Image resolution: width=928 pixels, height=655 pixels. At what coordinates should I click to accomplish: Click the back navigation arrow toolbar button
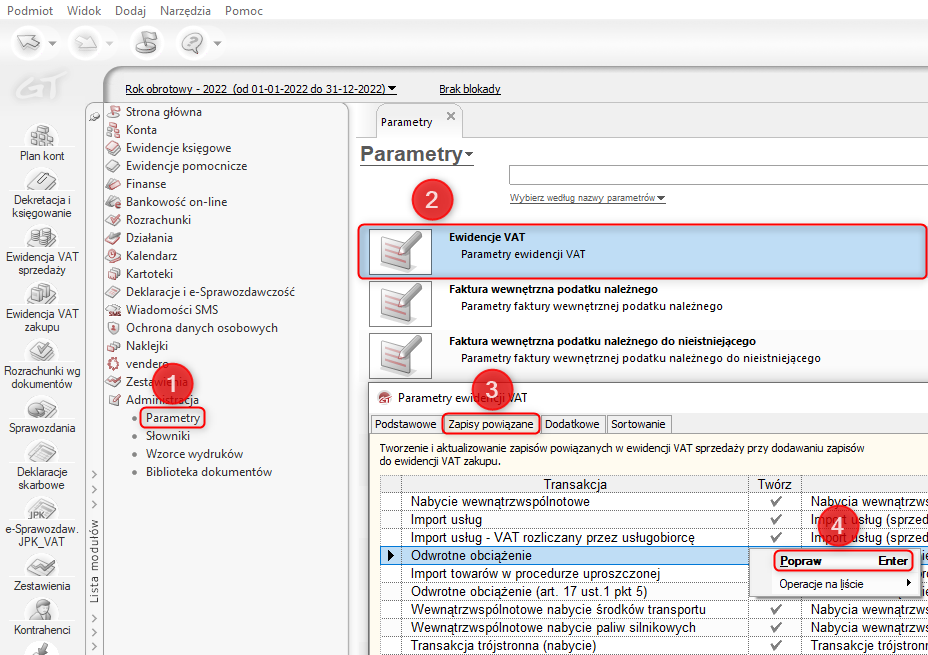(x=28, y=43)
